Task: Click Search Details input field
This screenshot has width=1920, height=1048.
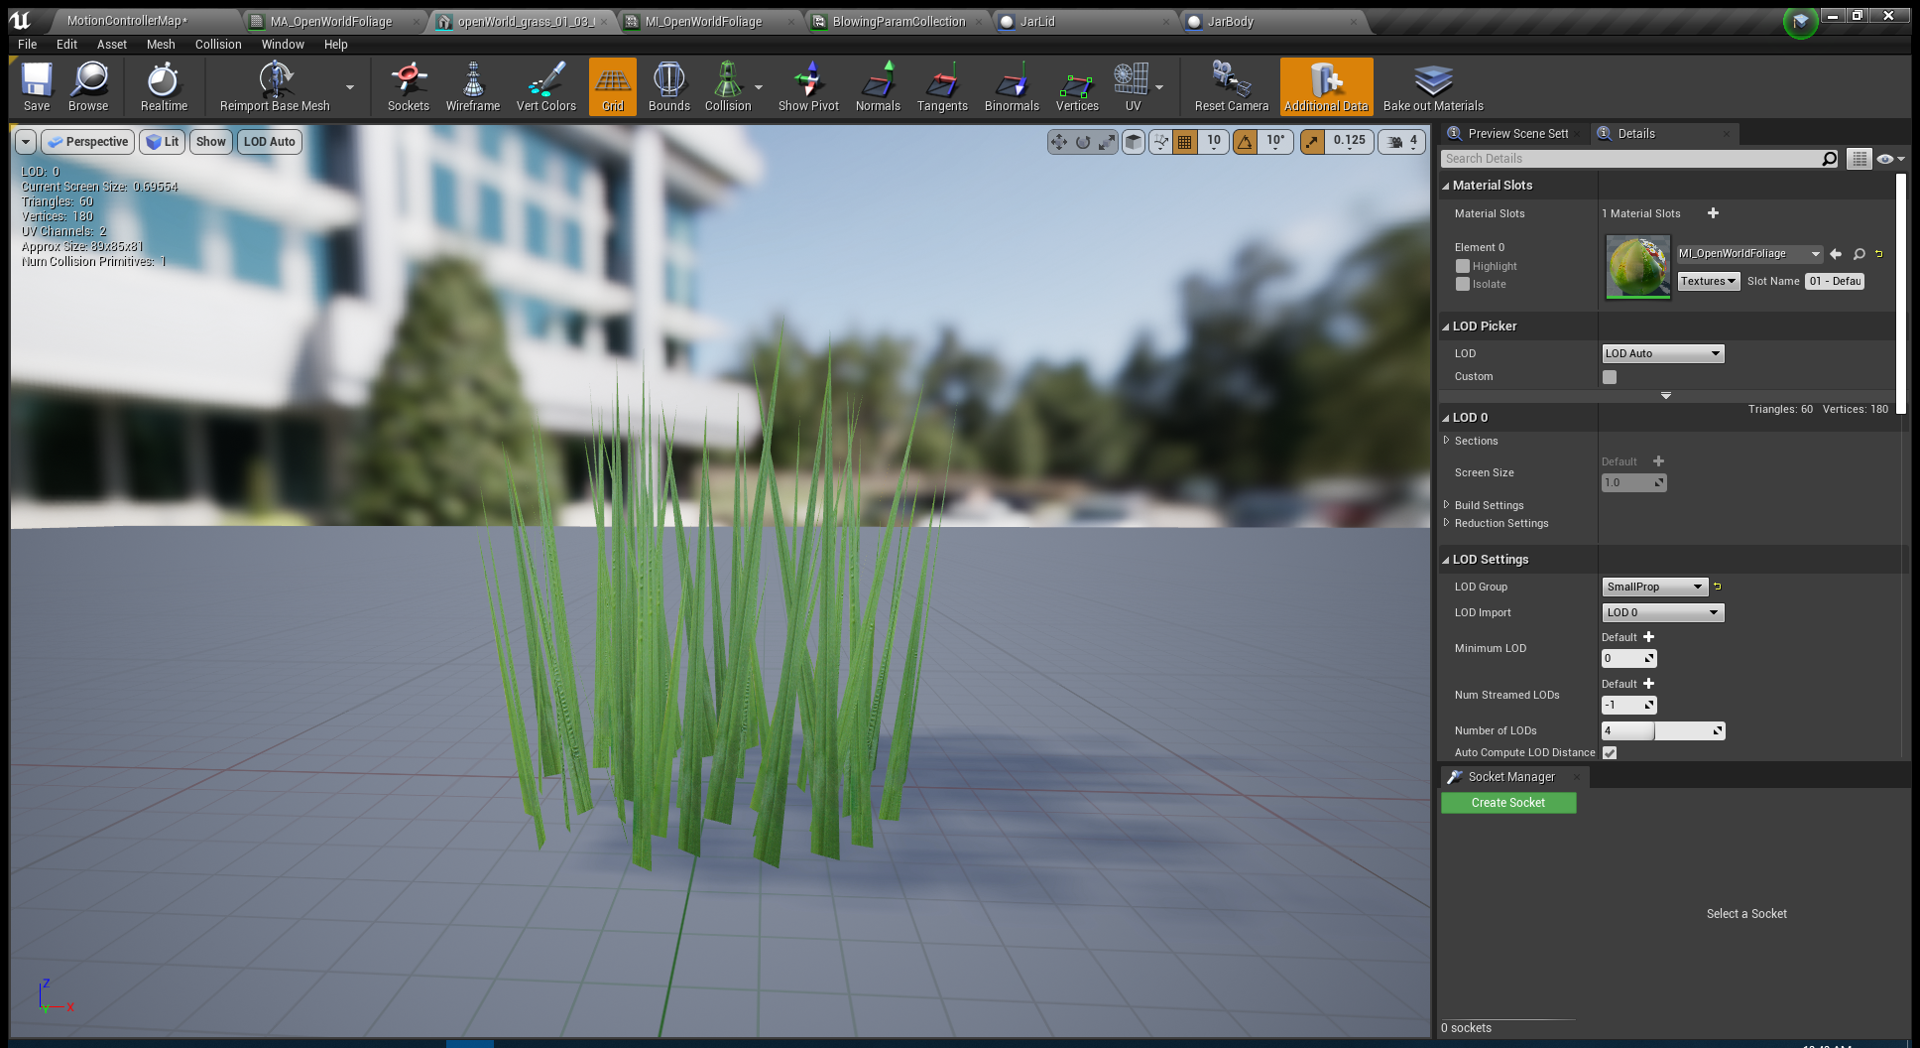Action: 1630,158
